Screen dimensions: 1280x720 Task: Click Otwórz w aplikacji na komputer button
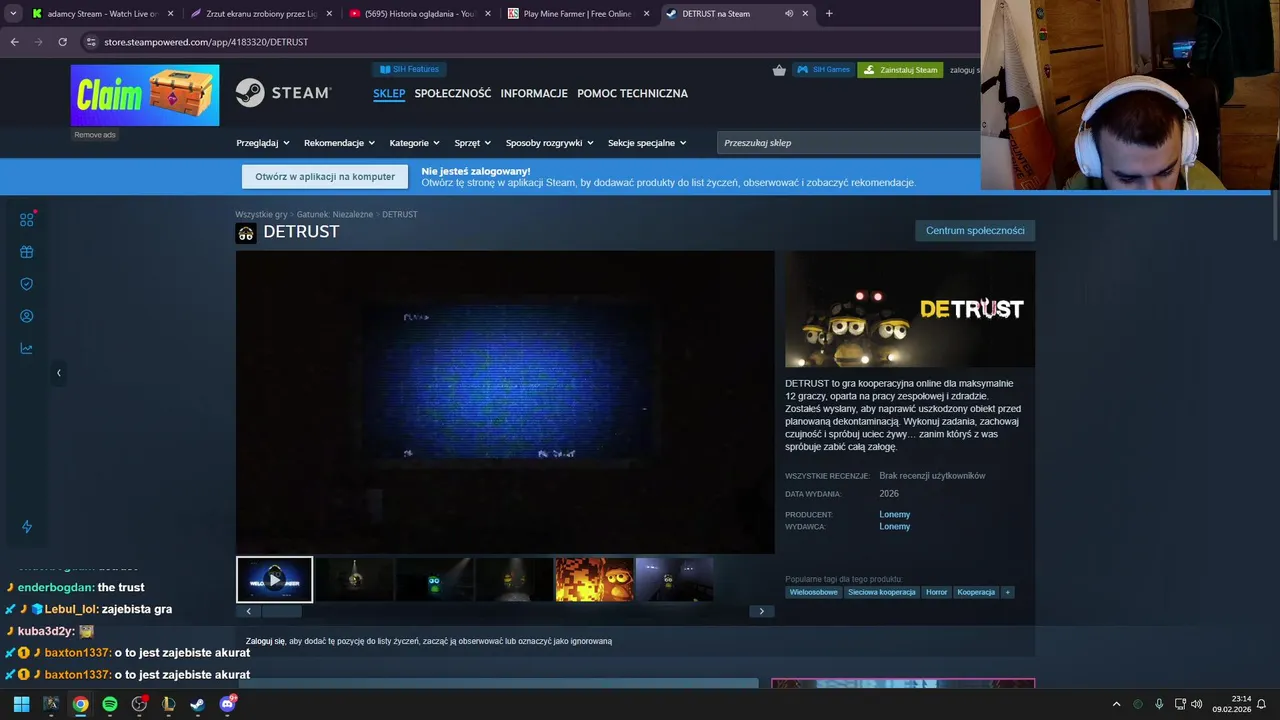pos(325,177)
